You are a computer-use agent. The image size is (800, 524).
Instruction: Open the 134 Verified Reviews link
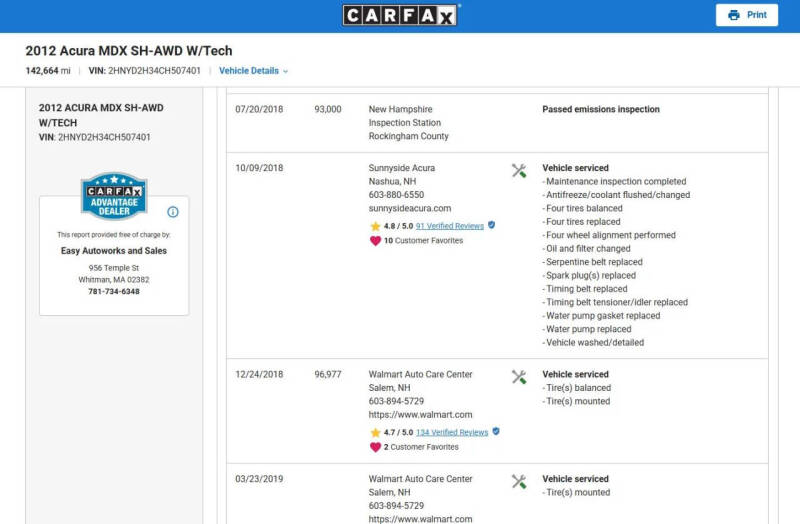[x=452, y=432]
